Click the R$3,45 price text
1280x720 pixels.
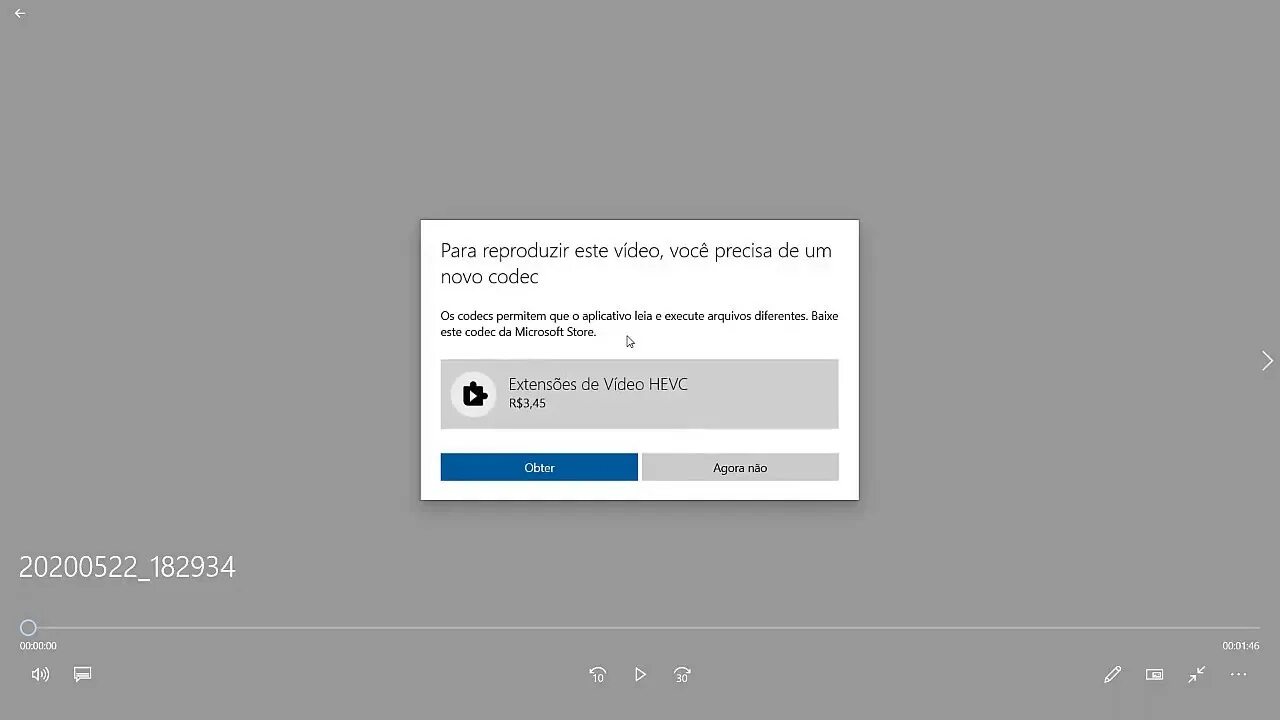pos(527,403)
